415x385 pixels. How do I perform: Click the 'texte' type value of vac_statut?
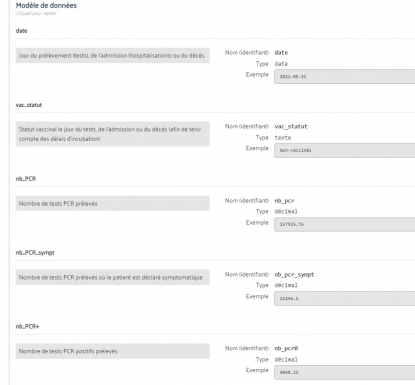(283, 137)
